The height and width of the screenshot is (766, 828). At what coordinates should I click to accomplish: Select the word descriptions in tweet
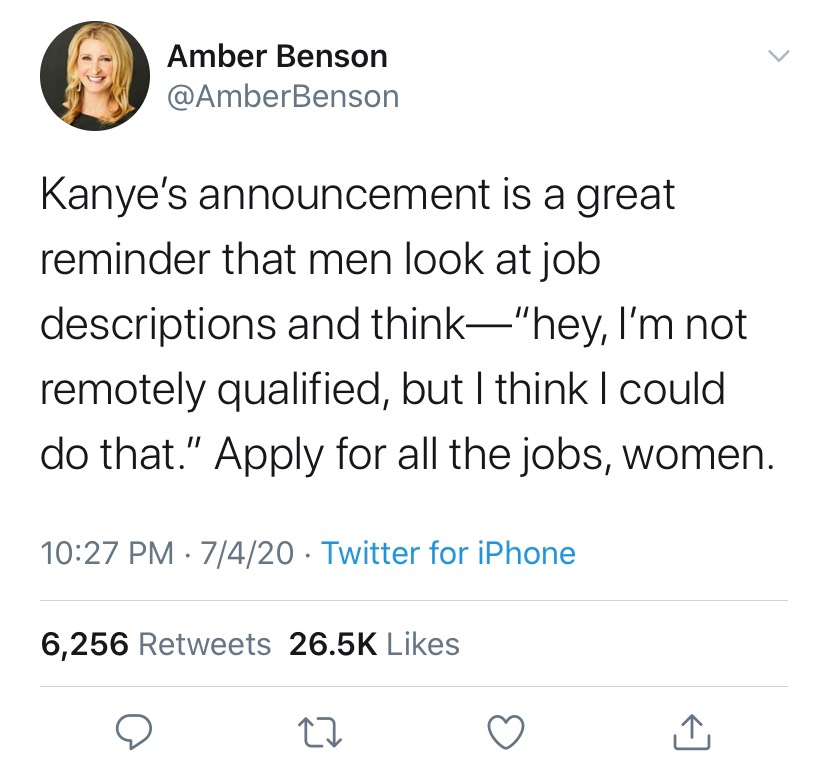click(x=158, y=325)
